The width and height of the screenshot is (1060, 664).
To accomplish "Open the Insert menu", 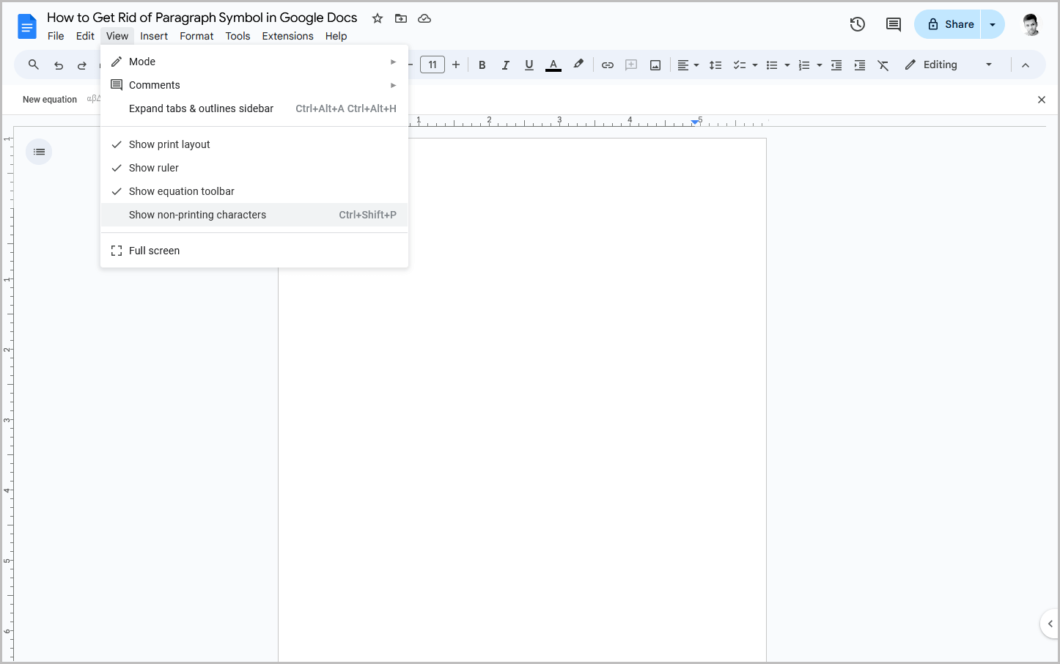I will [153, 36].
